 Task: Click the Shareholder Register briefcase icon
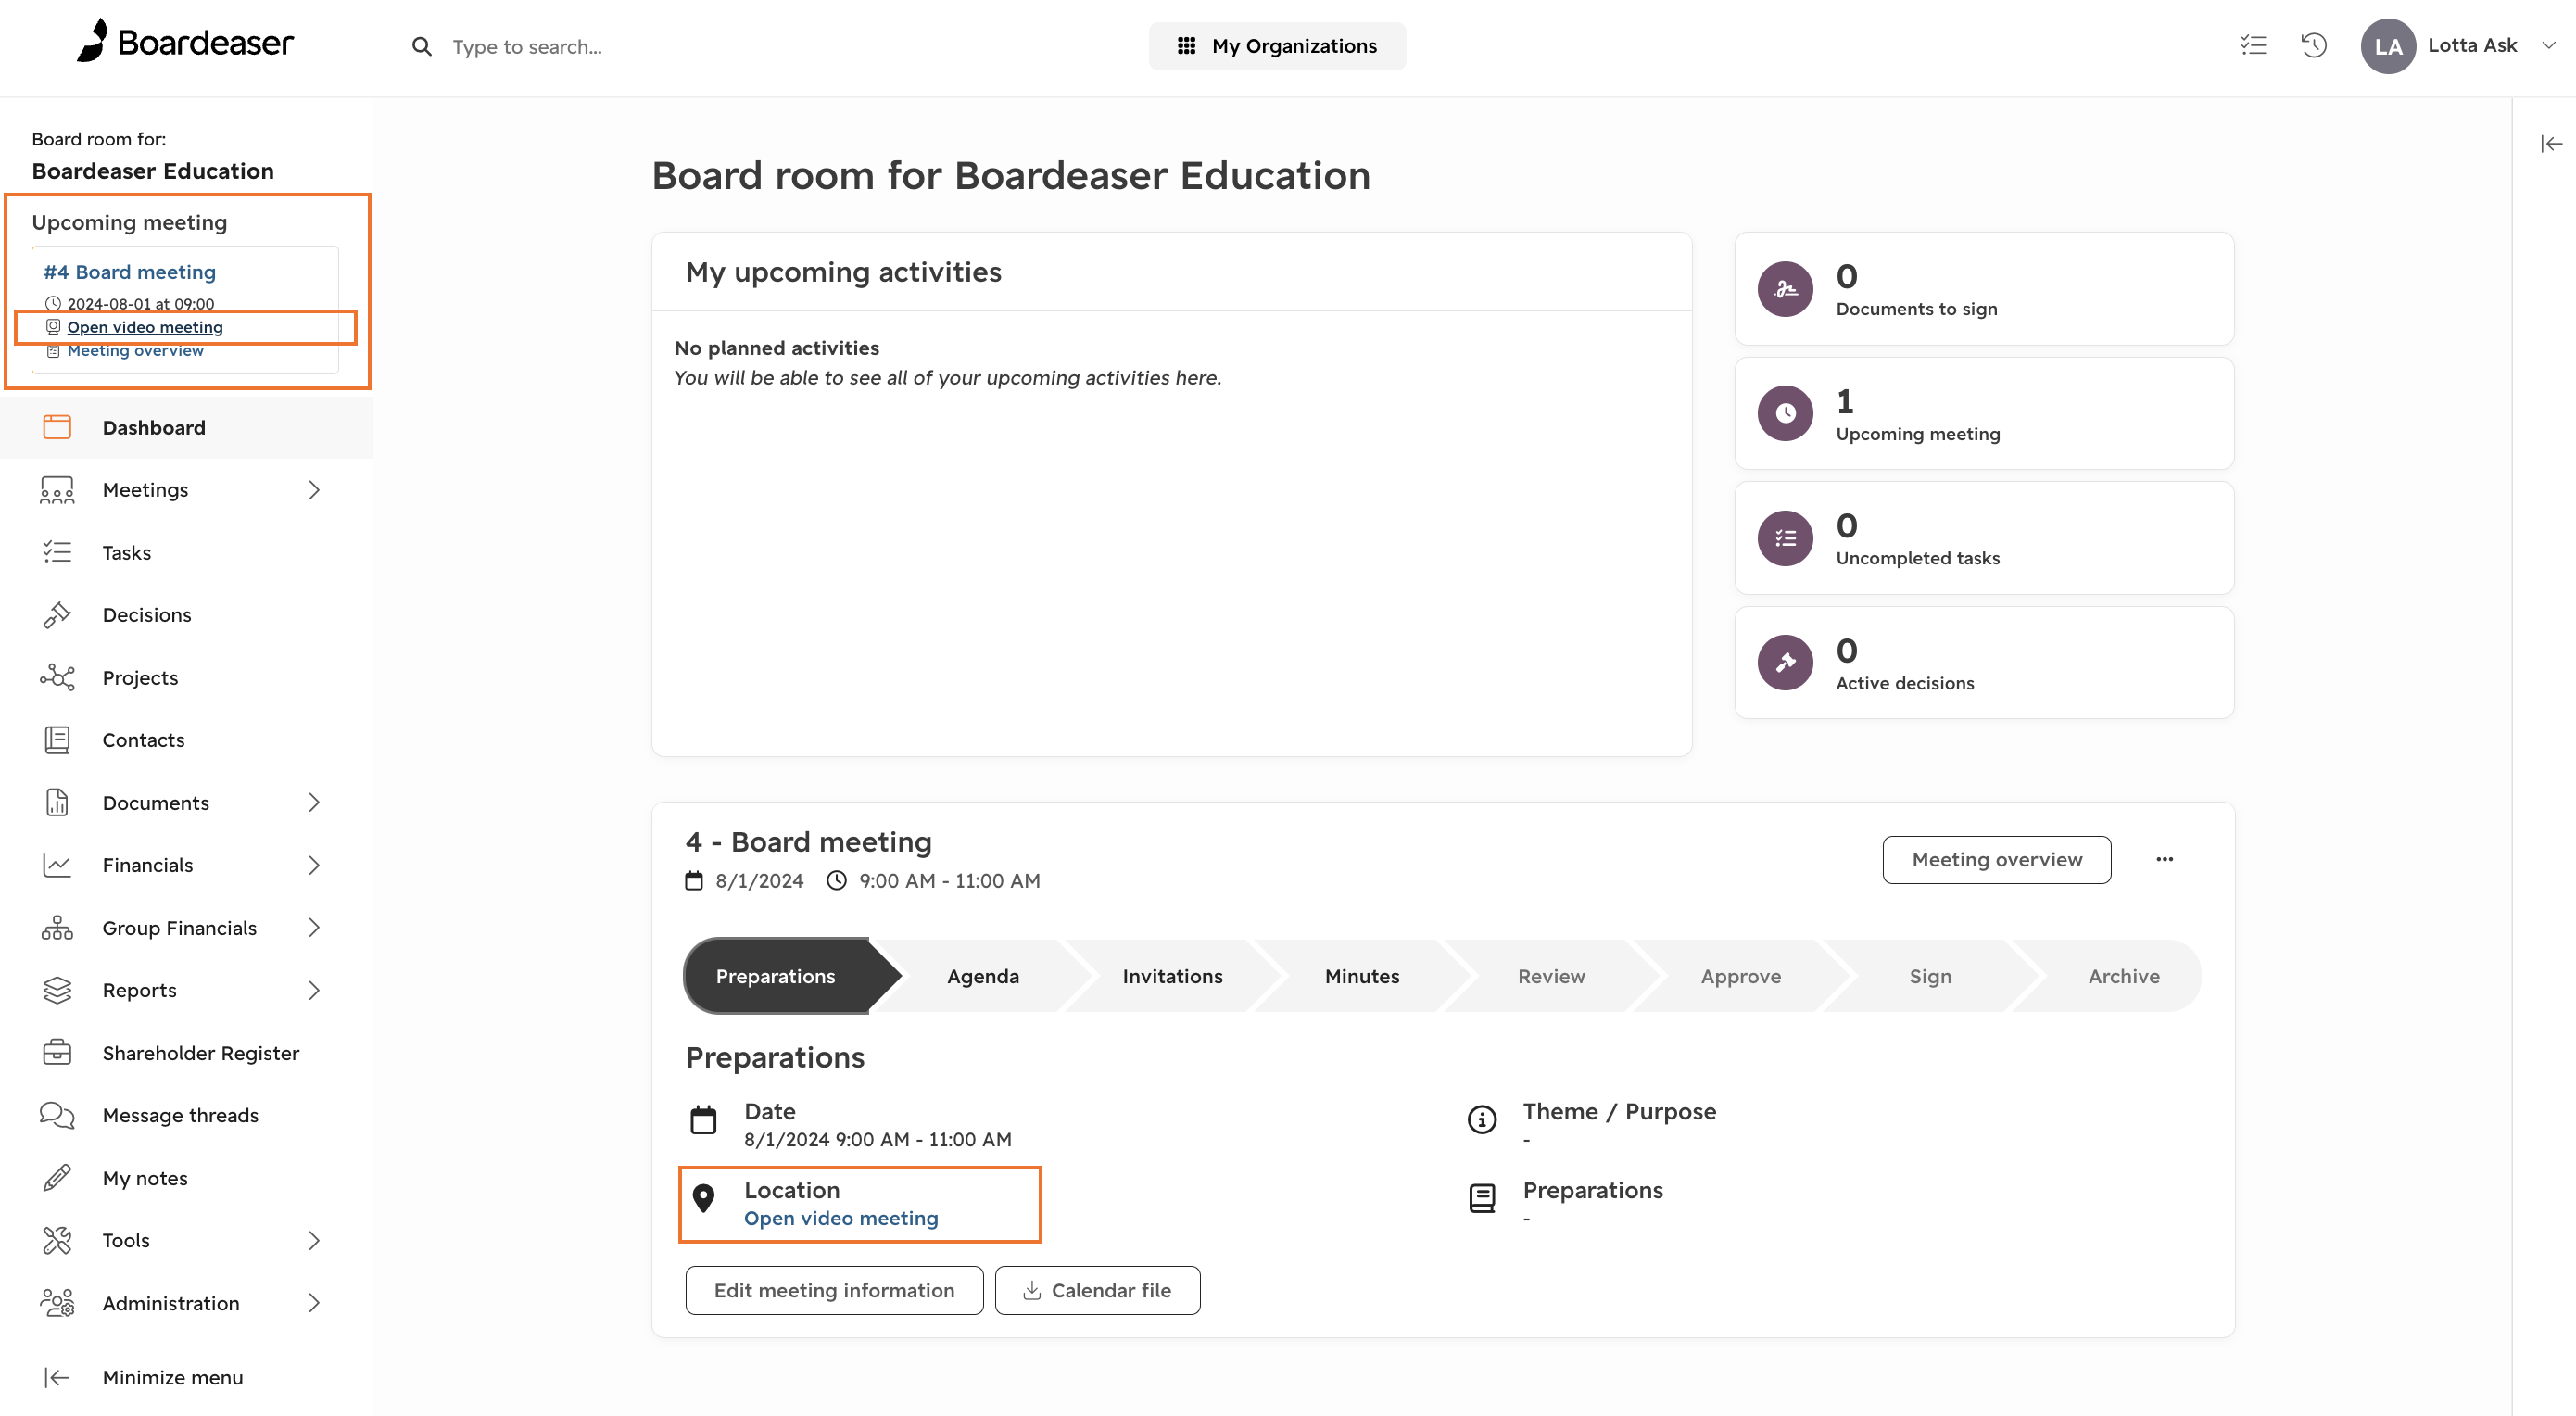click(x=57, y=1052)
